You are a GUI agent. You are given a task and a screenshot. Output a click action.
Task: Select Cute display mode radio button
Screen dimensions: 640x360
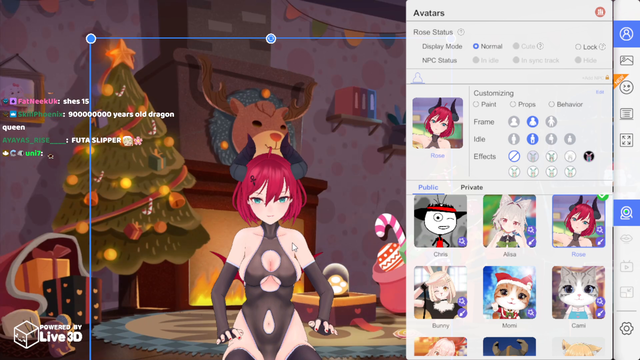click(516, 46)
